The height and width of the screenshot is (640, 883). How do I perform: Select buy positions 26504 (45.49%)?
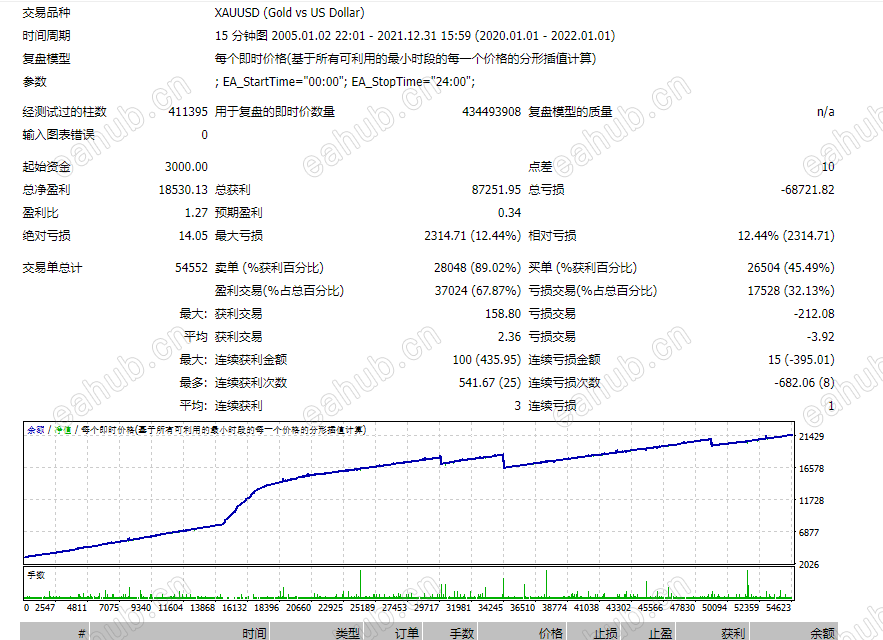point(791,268)
